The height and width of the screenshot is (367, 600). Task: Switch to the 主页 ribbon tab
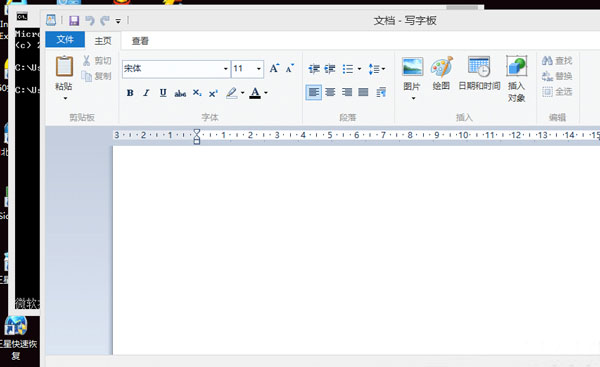tap(103, 41)
